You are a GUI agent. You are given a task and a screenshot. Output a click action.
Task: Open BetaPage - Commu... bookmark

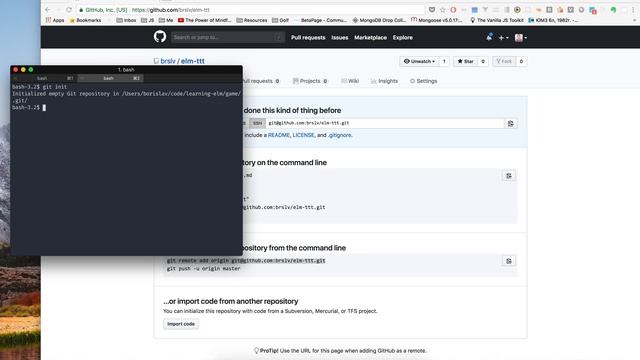[320, 20]
